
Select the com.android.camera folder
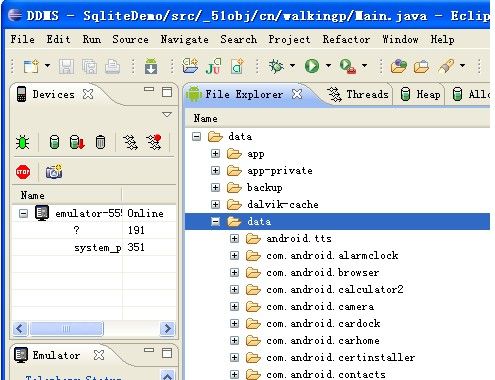click(x=320, y=307)
